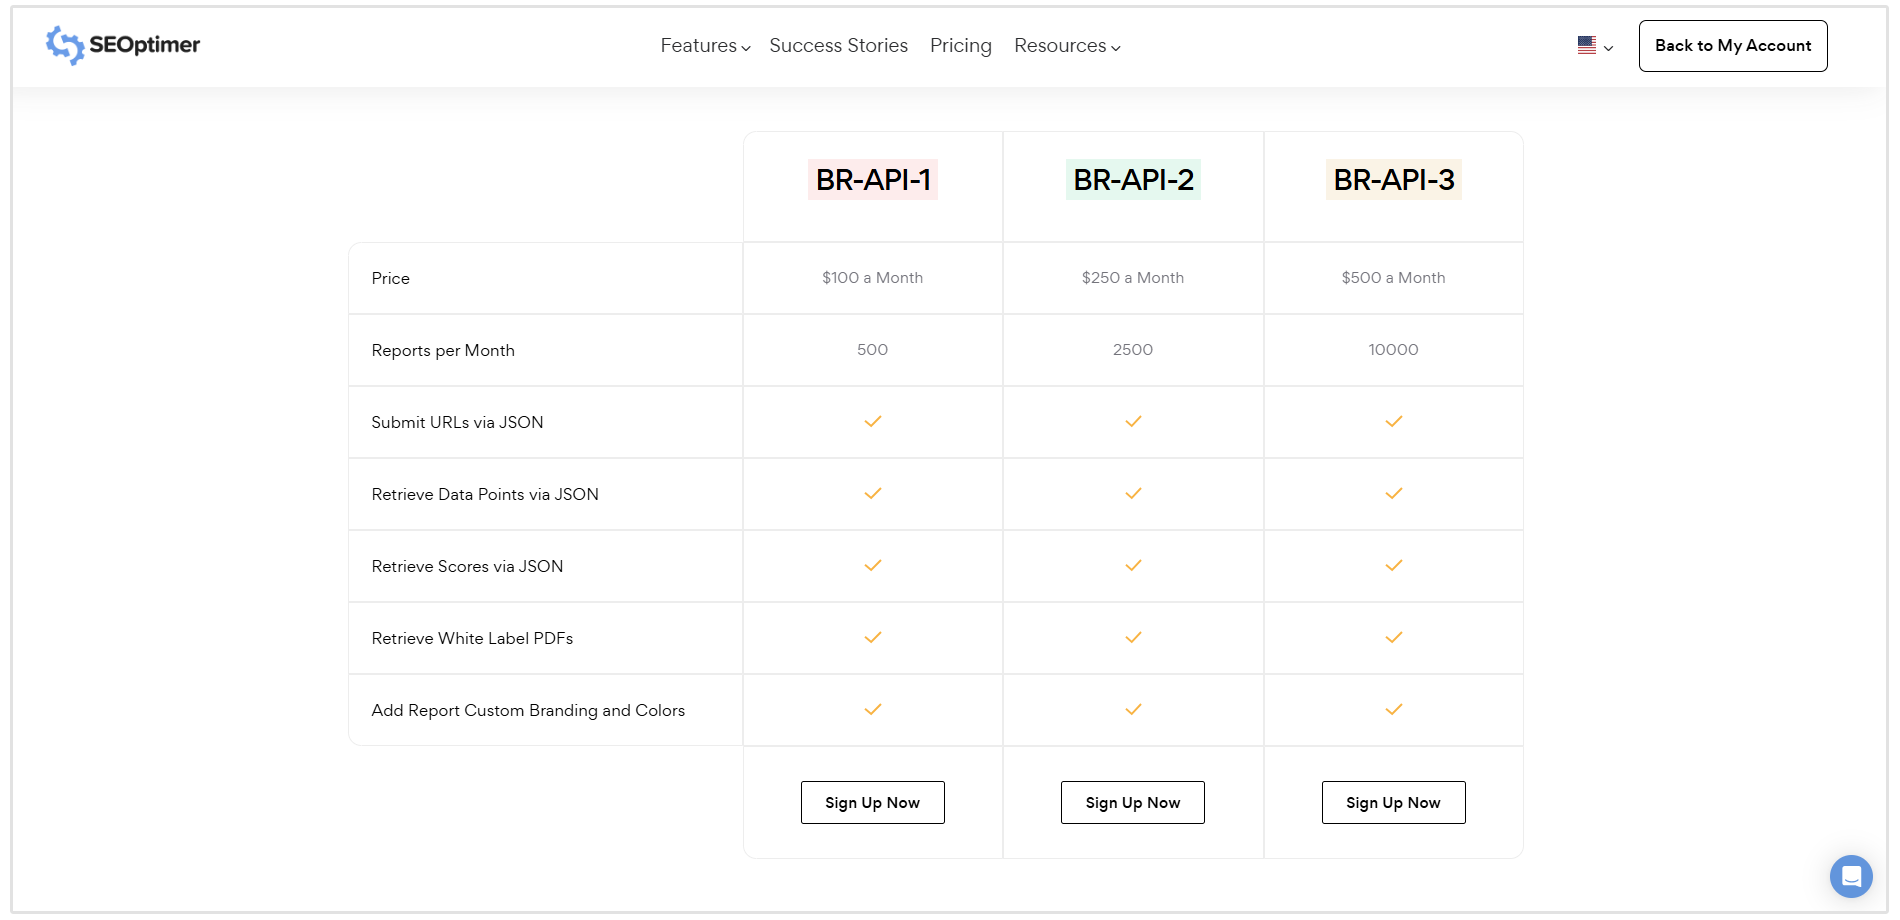Click the US flag language icon

(1587, 45)
